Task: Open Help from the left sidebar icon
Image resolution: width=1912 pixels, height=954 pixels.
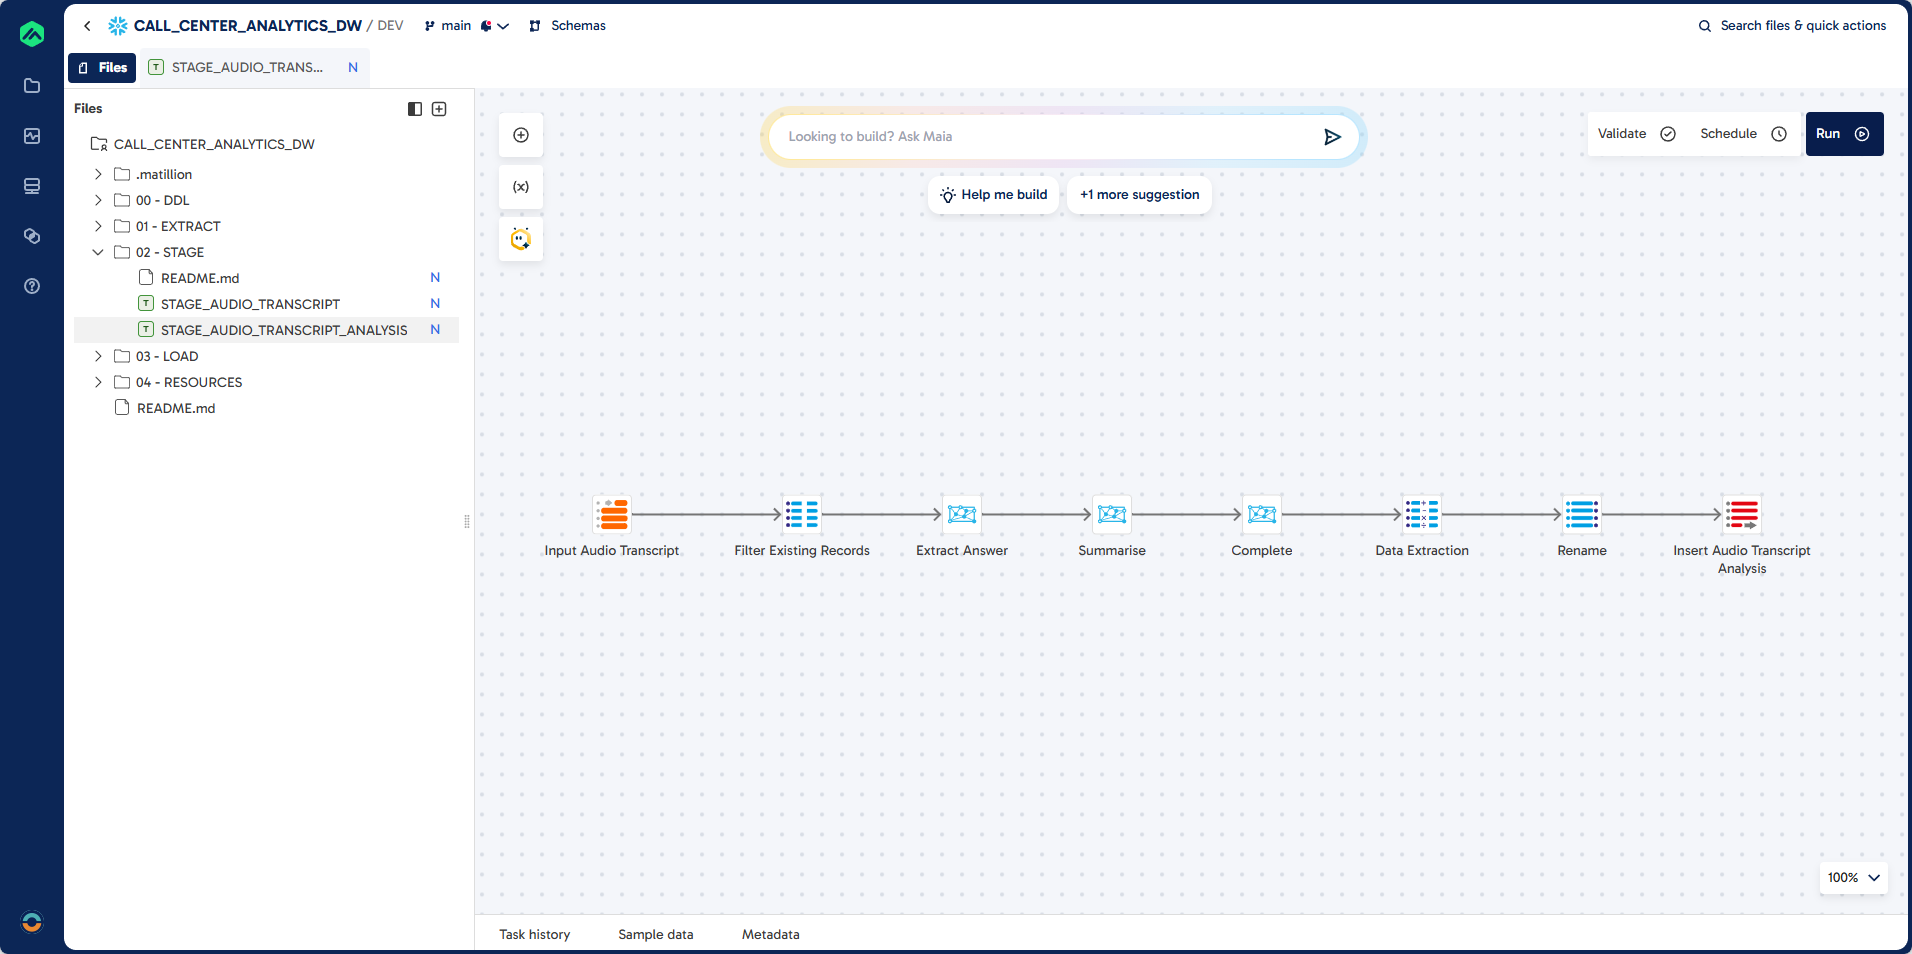Action: 32,286
